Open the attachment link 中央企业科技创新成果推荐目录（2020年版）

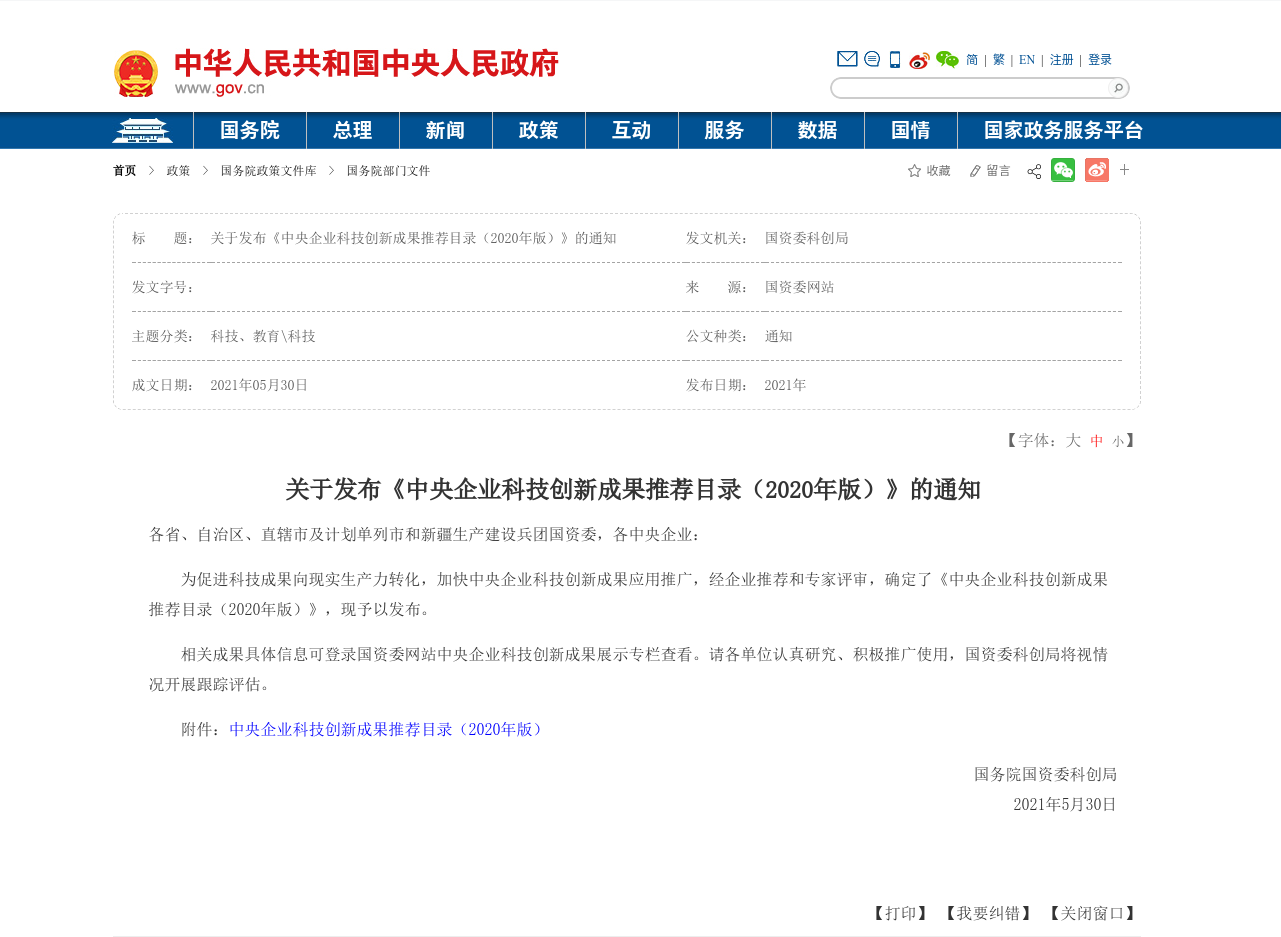click(x=385, y=729)
